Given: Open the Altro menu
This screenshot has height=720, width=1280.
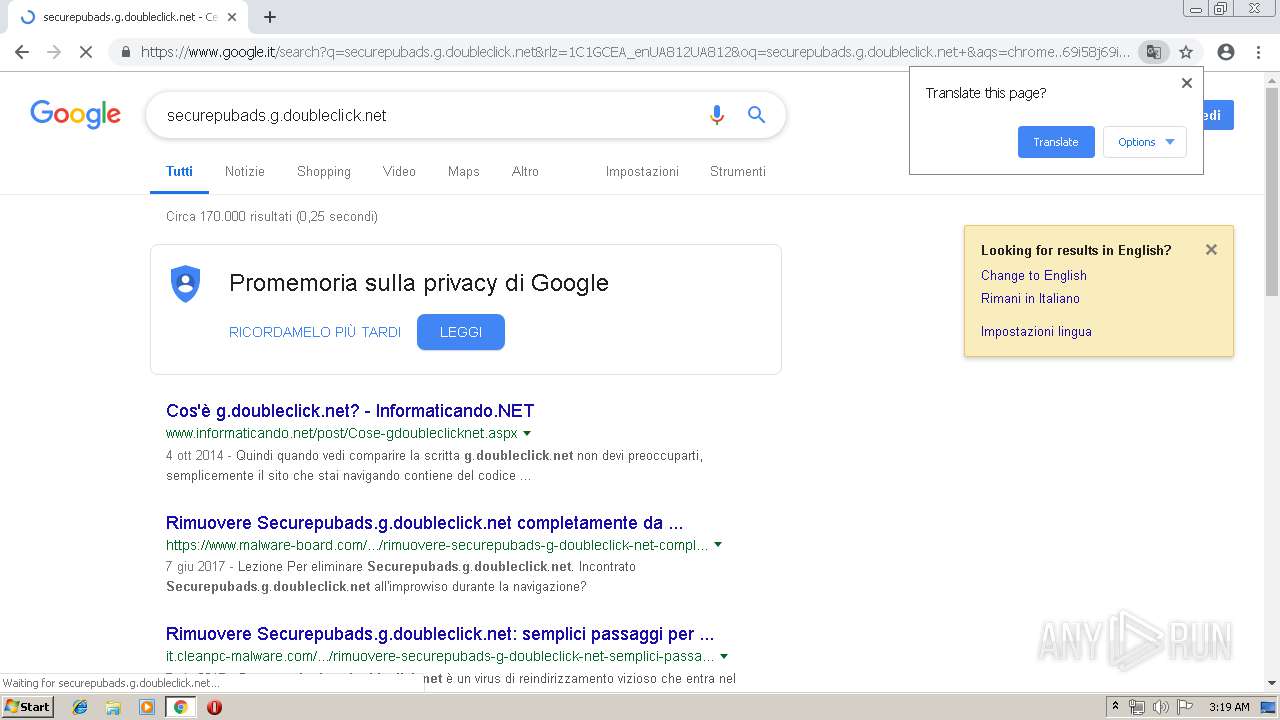Looking at the screenshot, I should (525, 172).
